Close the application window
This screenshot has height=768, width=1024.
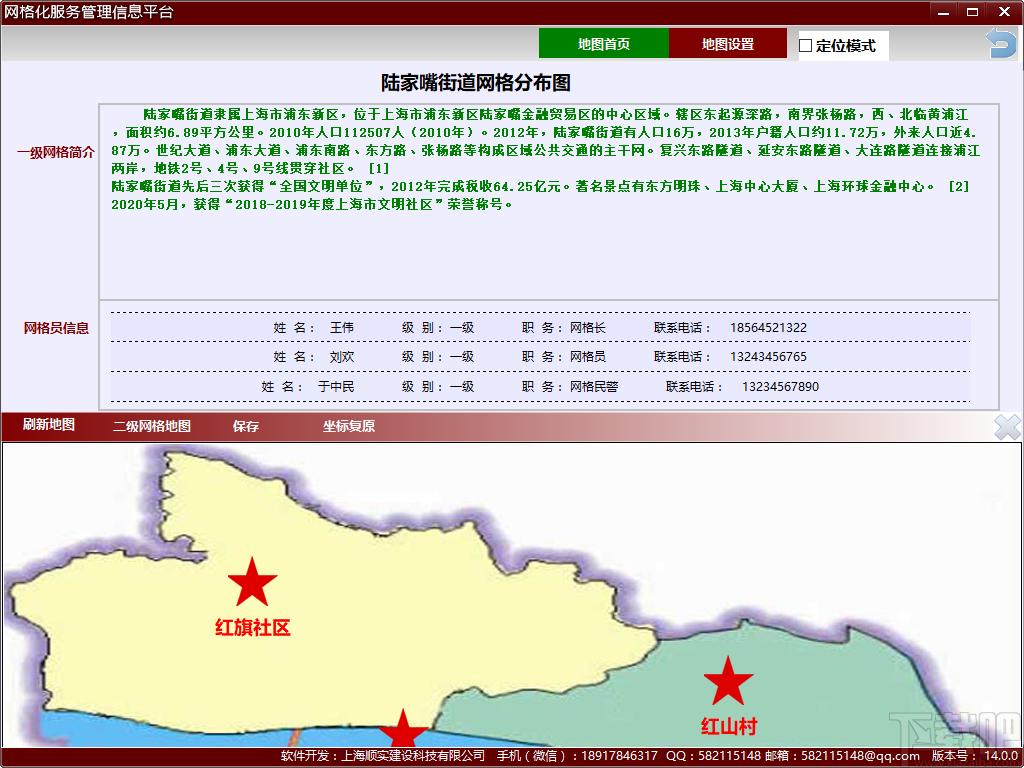pos(1004,12)
